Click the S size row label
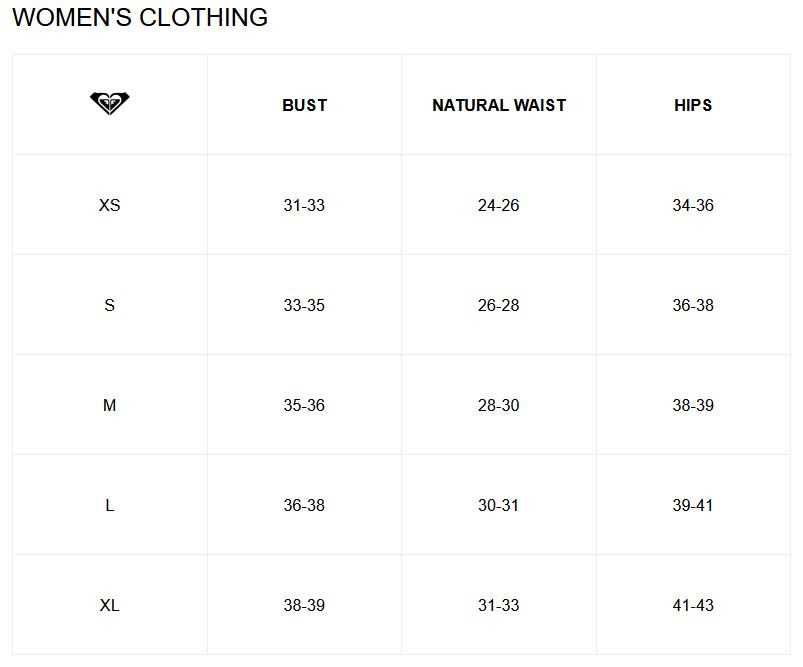Screen dimensions: 803x667 (x=110, y=305)
